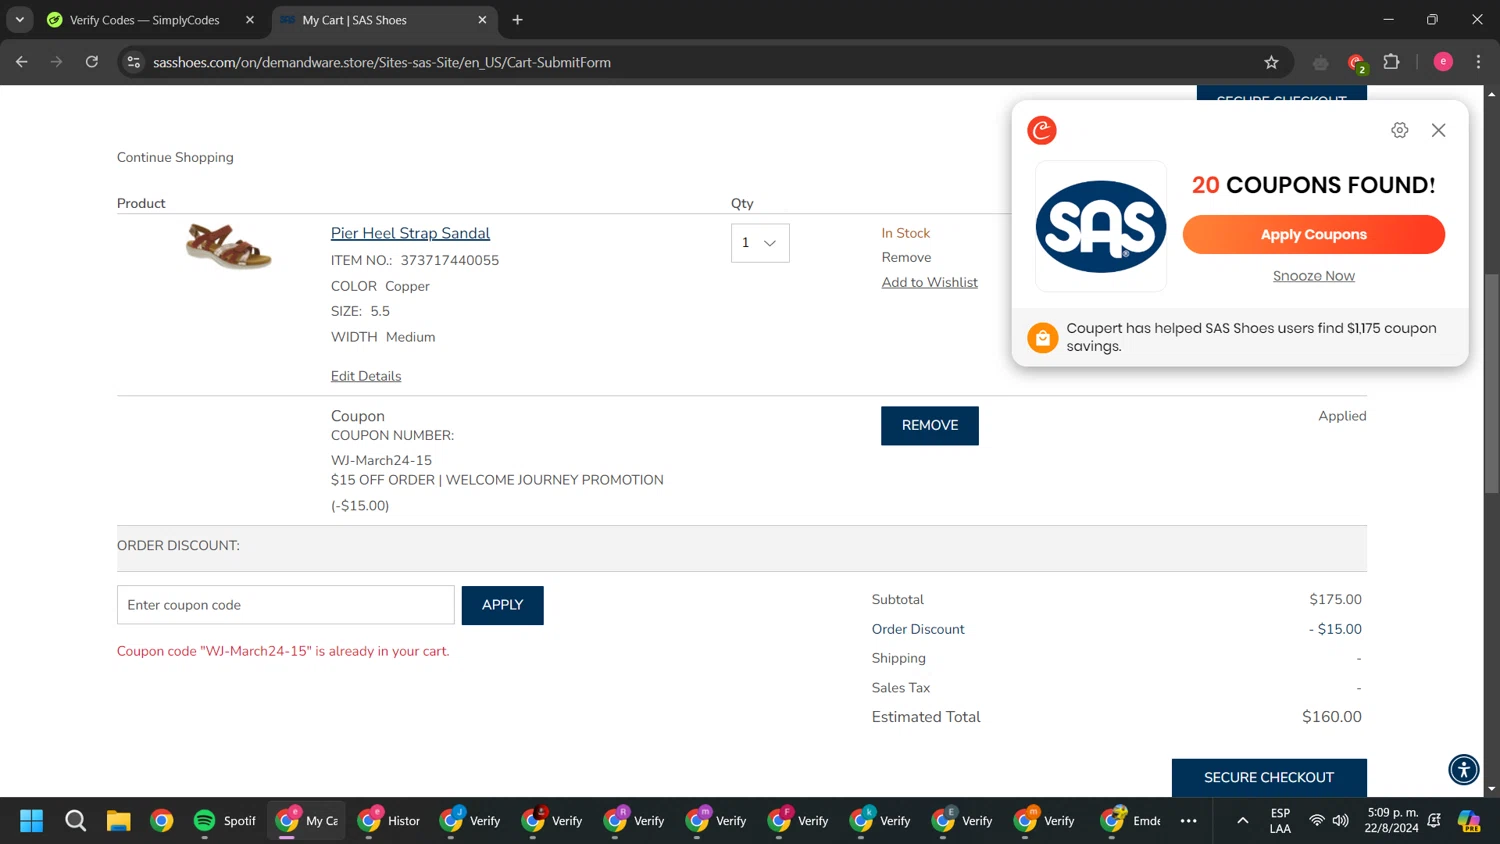Bookmark this page with the star icon

point(1271,62)
